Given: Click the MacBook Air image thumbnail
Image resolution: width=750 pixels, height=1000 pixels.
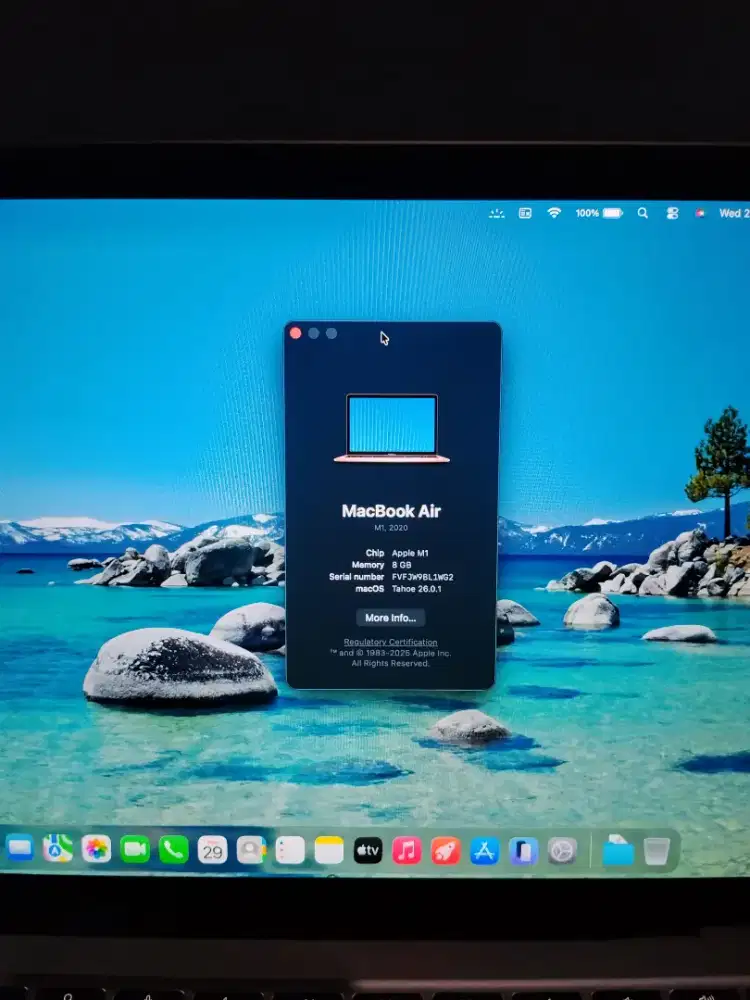Looking at the screenshot, I should 392,428.
